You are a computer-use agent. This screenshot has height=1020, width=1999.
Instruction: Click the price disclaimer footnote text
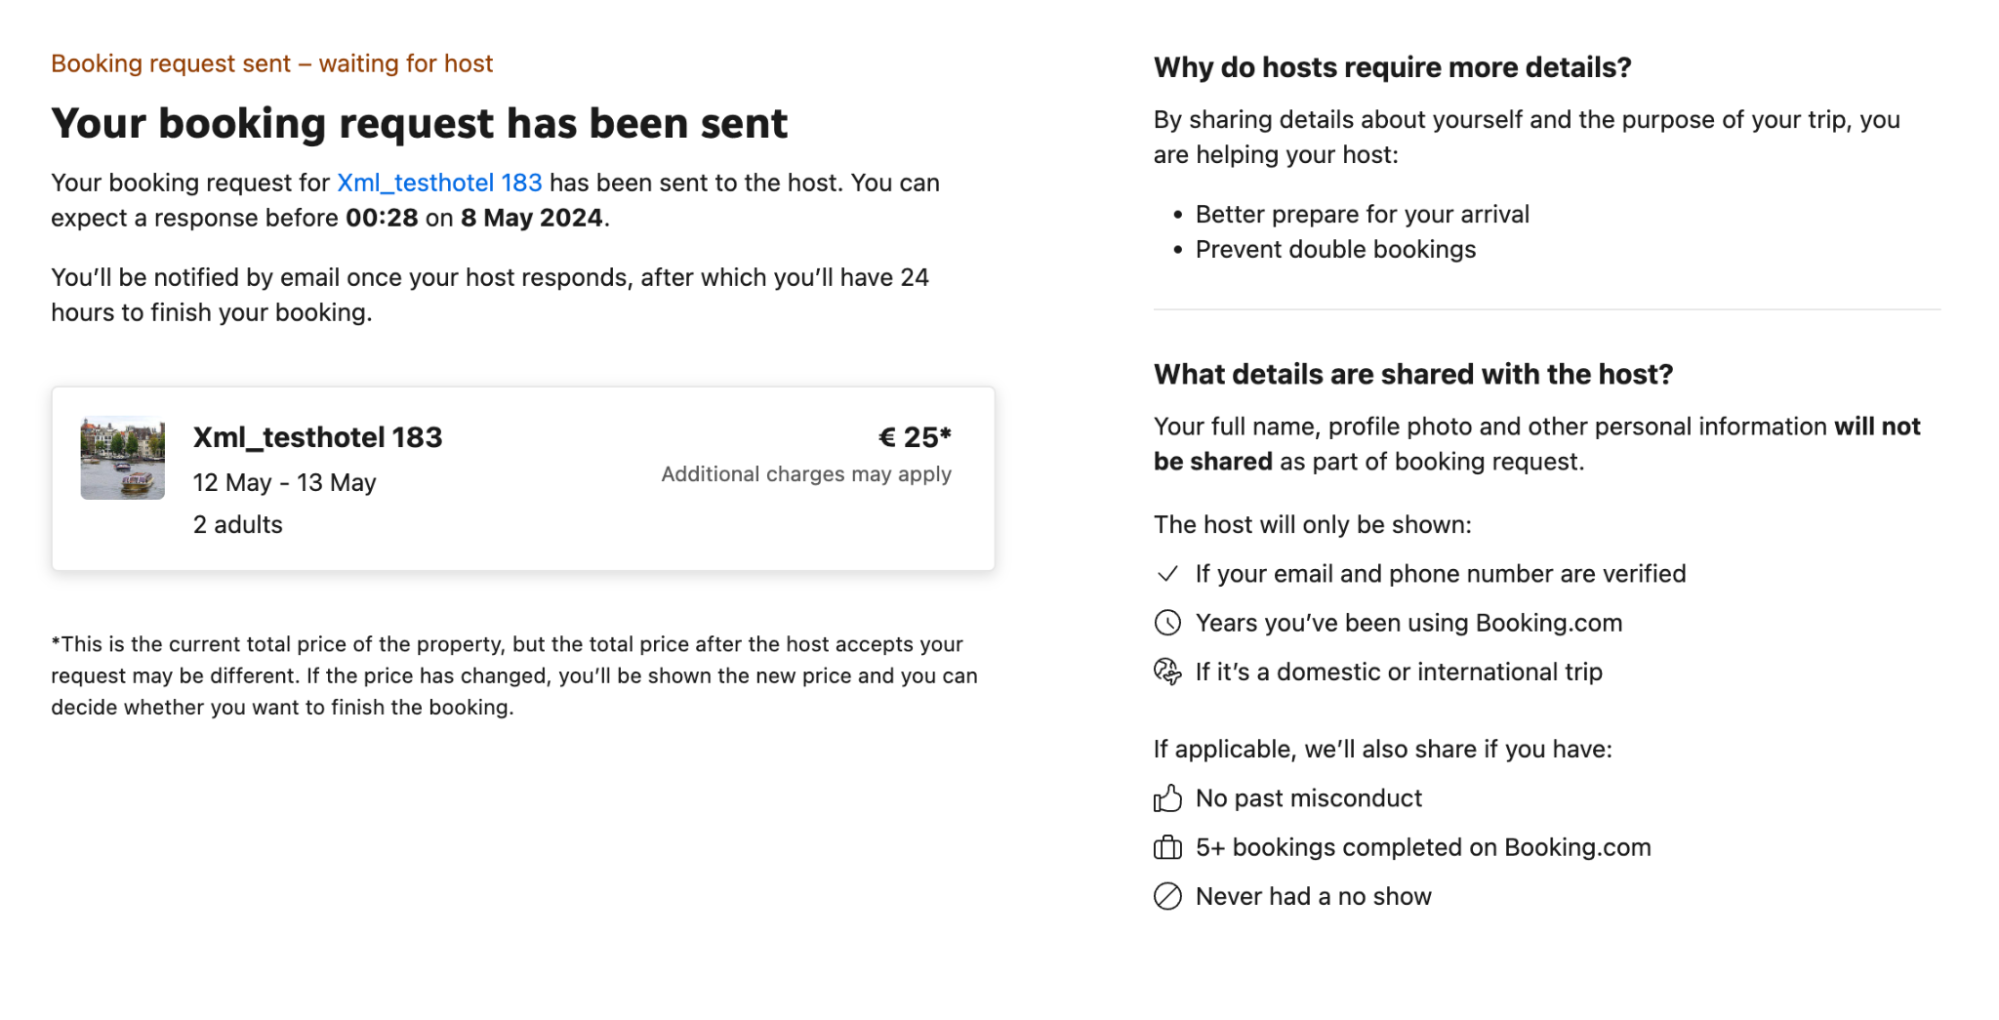[515, 676]
